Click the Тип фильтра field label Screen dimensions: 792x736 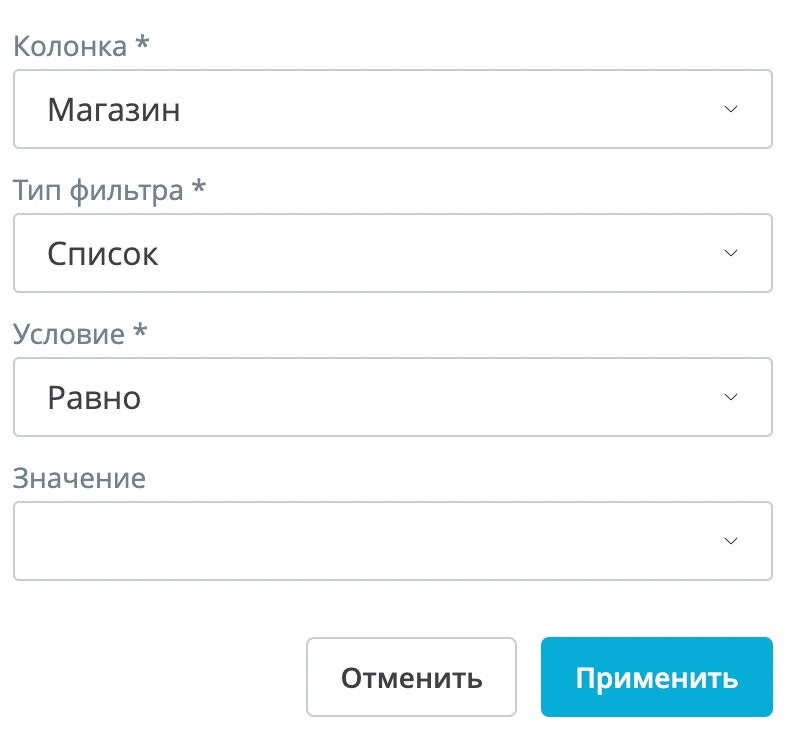tap(98, 190)
